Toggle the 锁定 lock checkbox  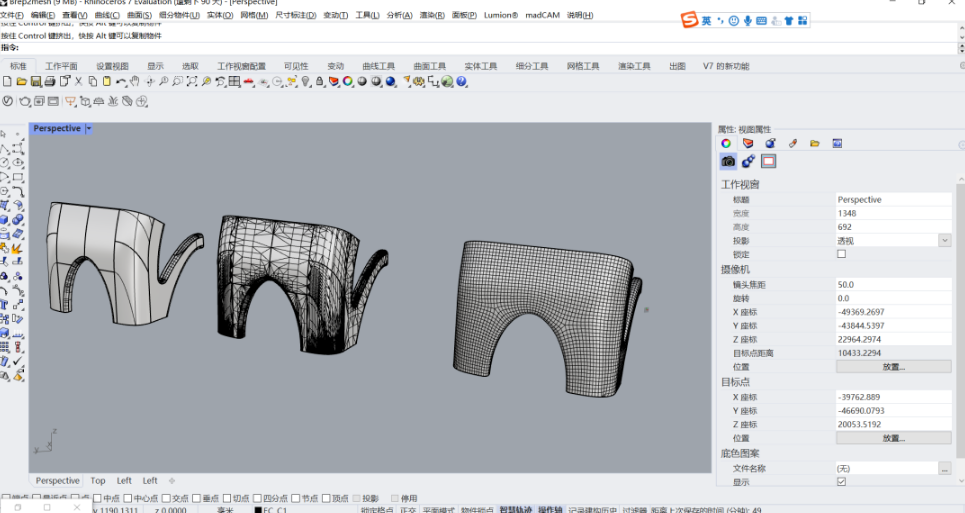pyautogui.click(x=841, y=254)
